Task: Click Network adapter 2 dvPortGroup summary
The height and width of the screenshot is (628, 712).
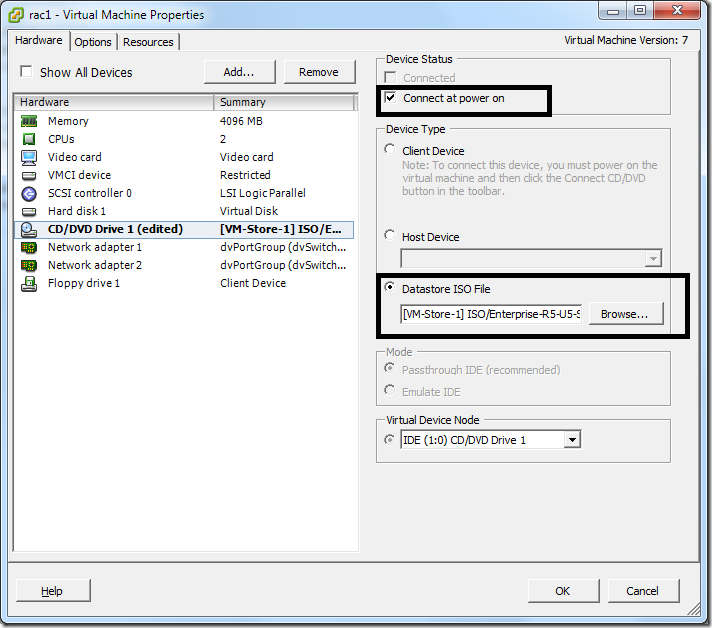Action: point(283,265)
